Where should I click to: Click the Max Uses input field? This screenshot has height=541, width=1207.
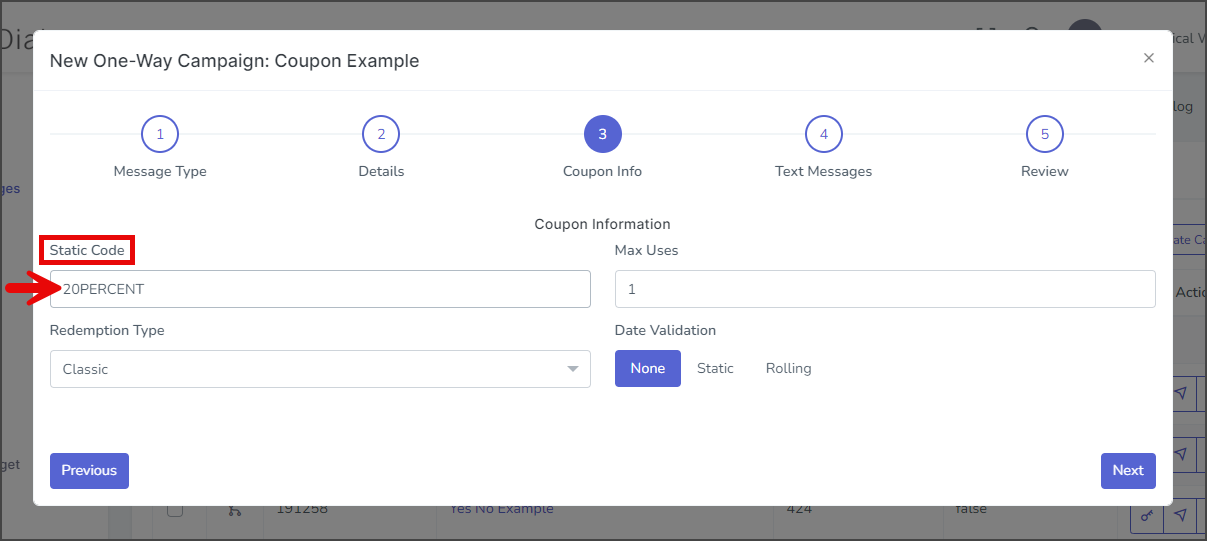coord(885,289)
